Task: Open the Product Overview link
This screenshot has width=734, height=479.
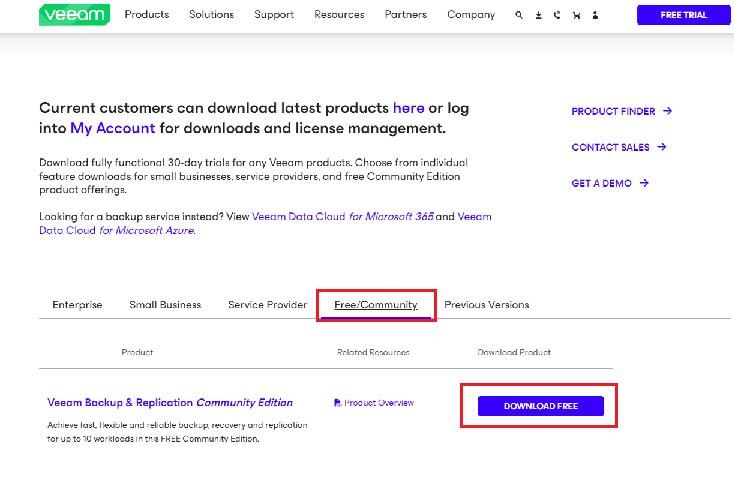Action: (x=379, y=403)
